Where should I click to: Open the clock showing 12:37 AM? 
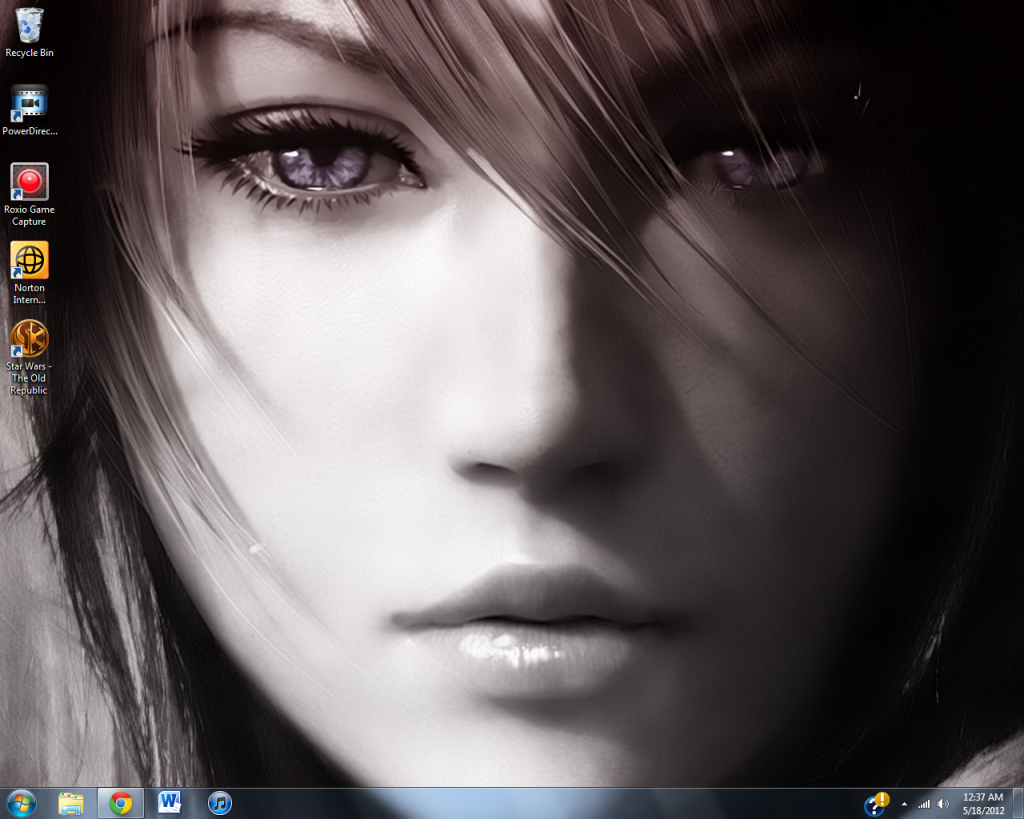click(983, 797)
